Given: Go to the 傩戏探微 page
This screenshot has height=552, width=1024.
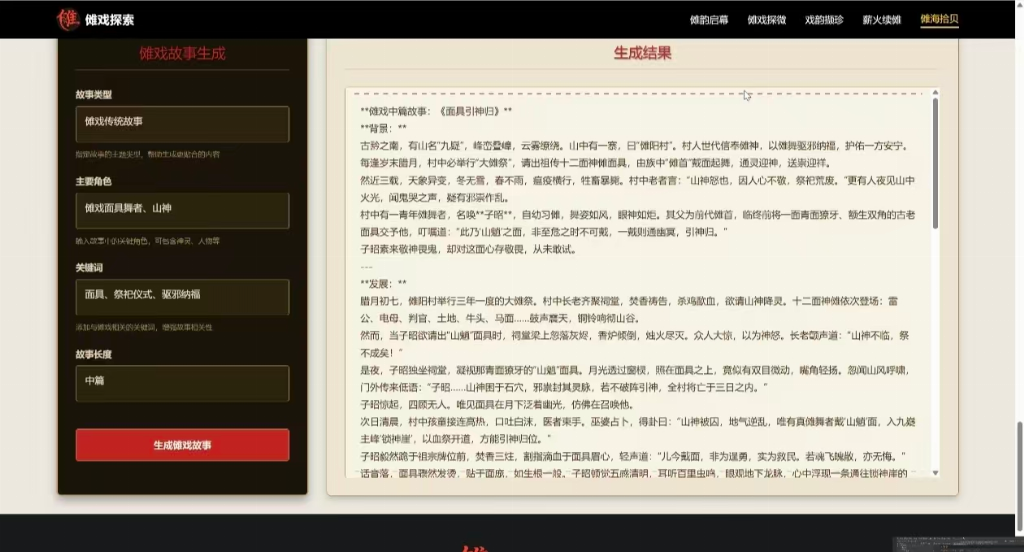Looking at the screenshot, I should [x=767, y=20].
